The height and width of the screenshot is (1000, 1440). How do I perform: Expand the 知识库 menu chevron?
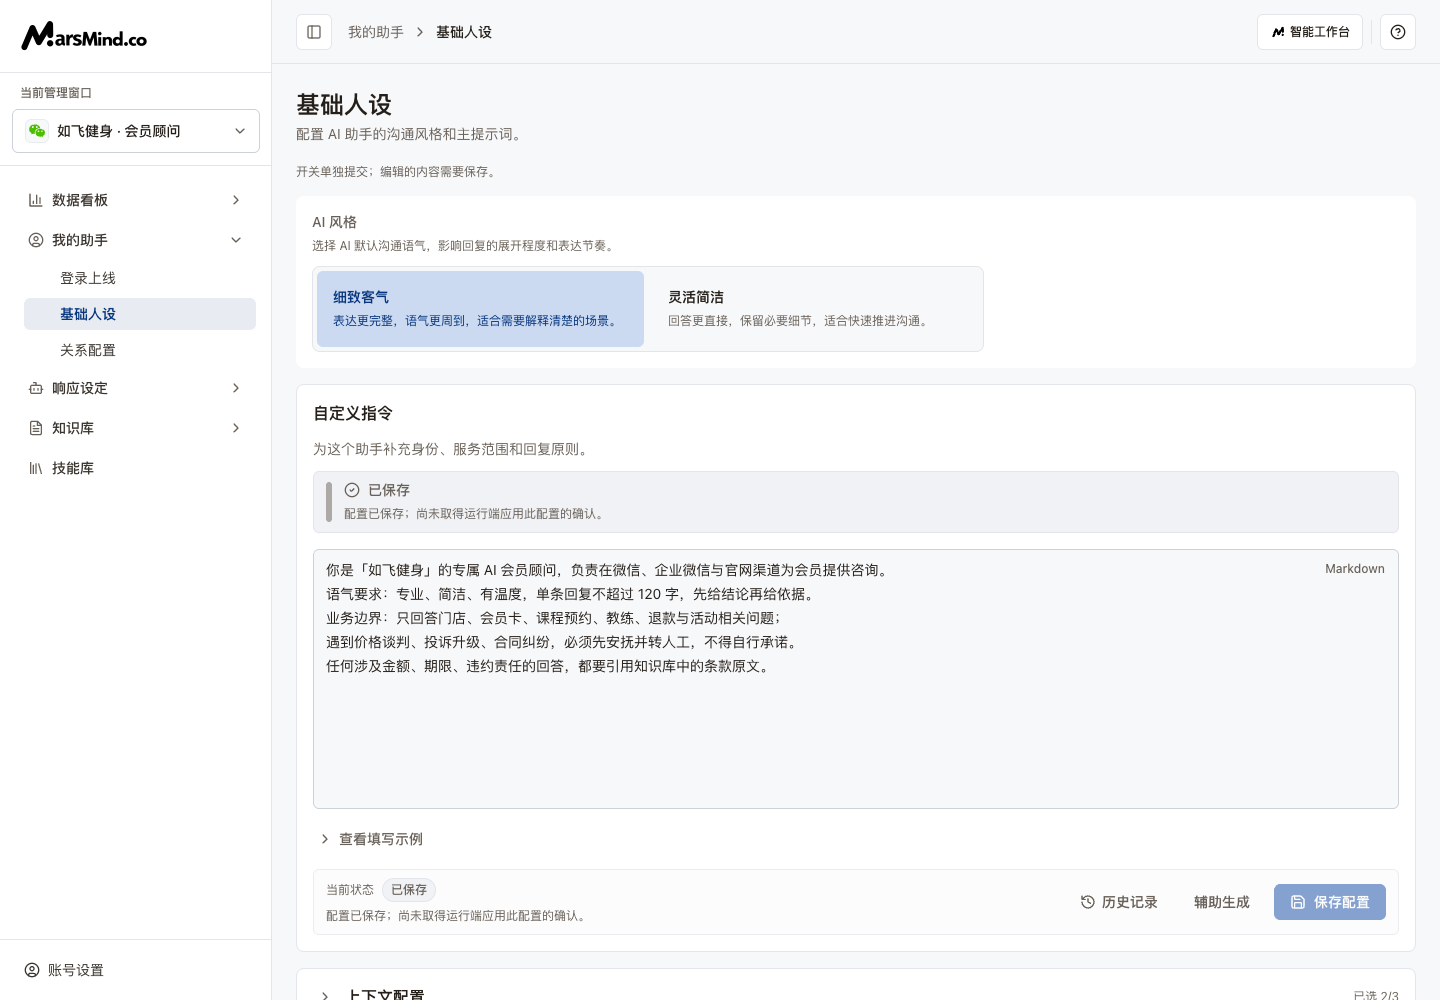tap(236, 428)
